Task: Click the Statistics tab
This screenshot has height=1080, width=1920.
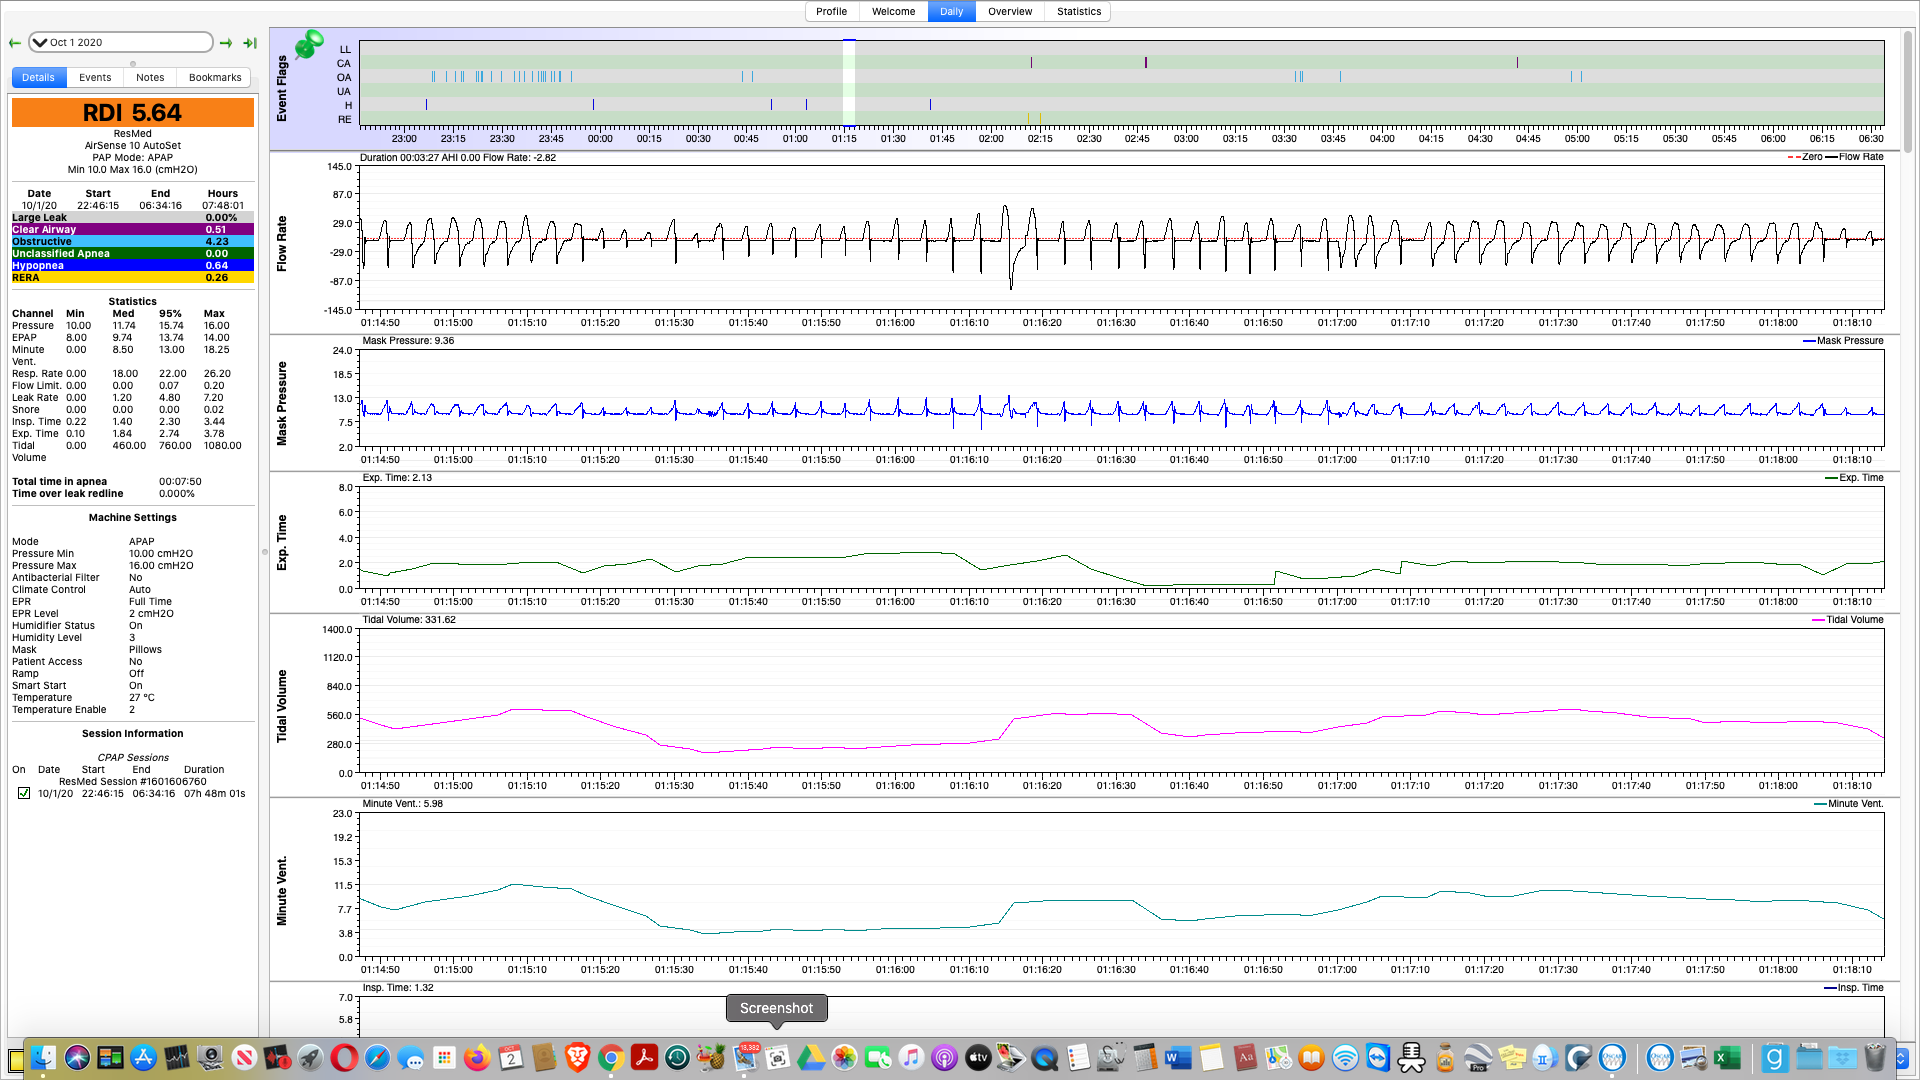Action: pyautogui.click(x=1079, y=11)
